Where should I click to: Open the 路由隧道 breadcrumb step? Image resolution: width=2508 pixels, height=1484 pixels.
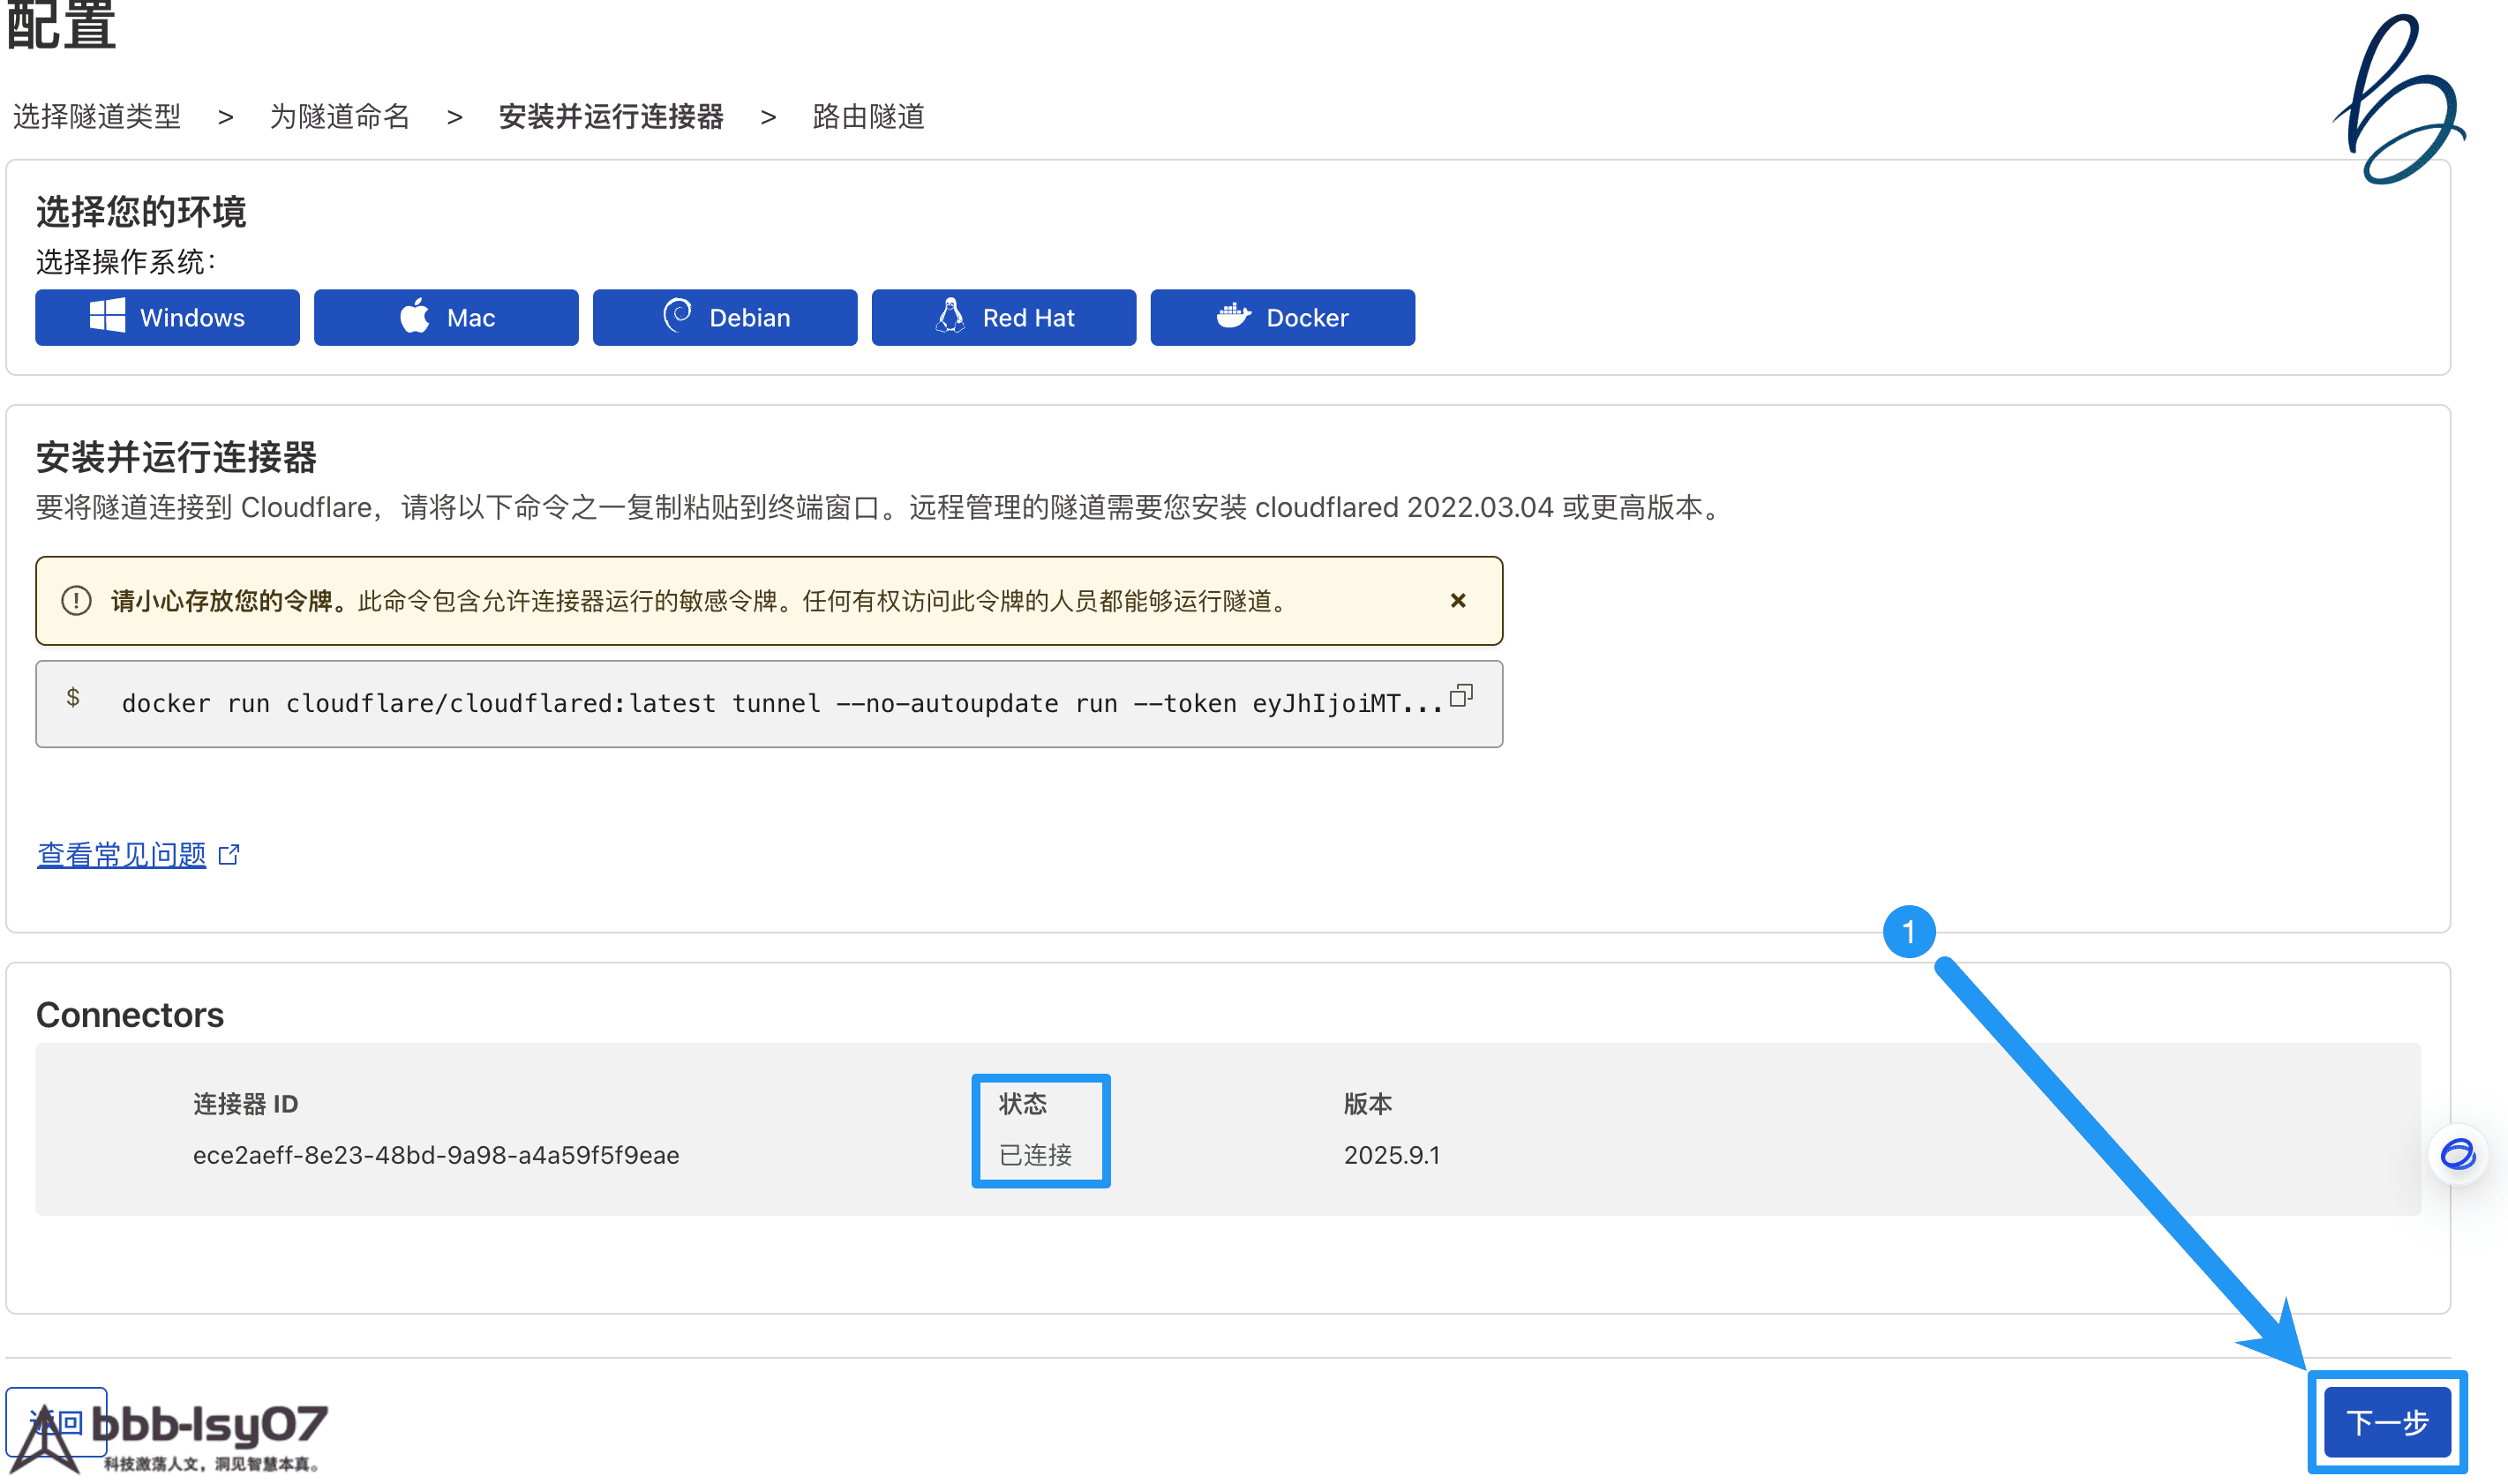point(868,117)
